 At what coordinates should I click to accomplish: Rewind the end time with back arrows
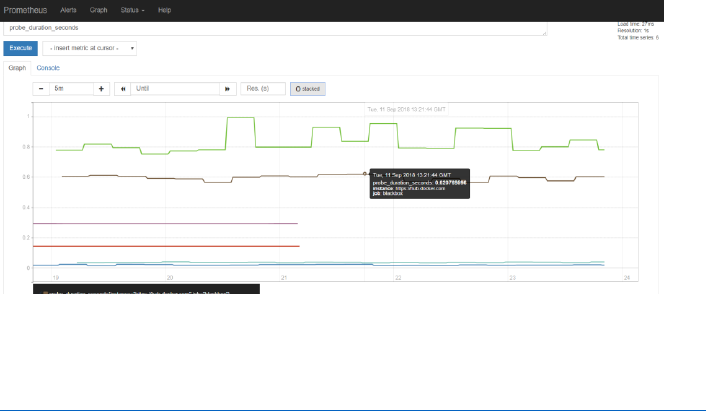click(x=122, y=89)
